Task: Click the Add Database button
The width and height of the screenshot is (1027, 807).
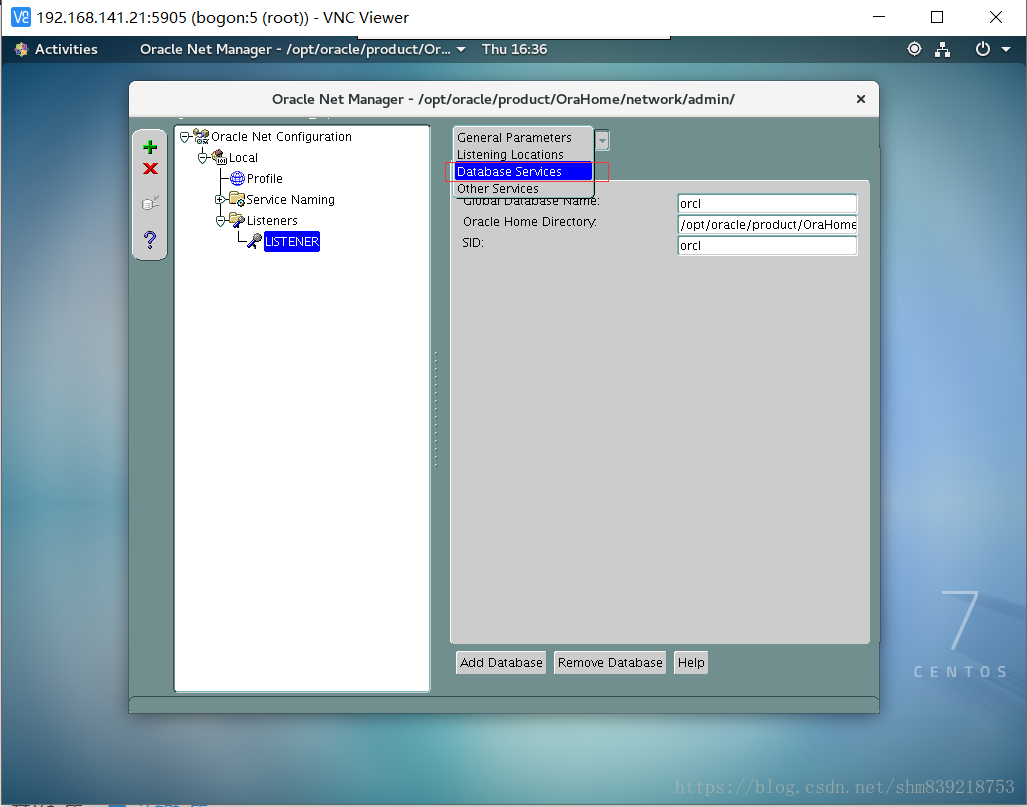Action: [501, 662]
